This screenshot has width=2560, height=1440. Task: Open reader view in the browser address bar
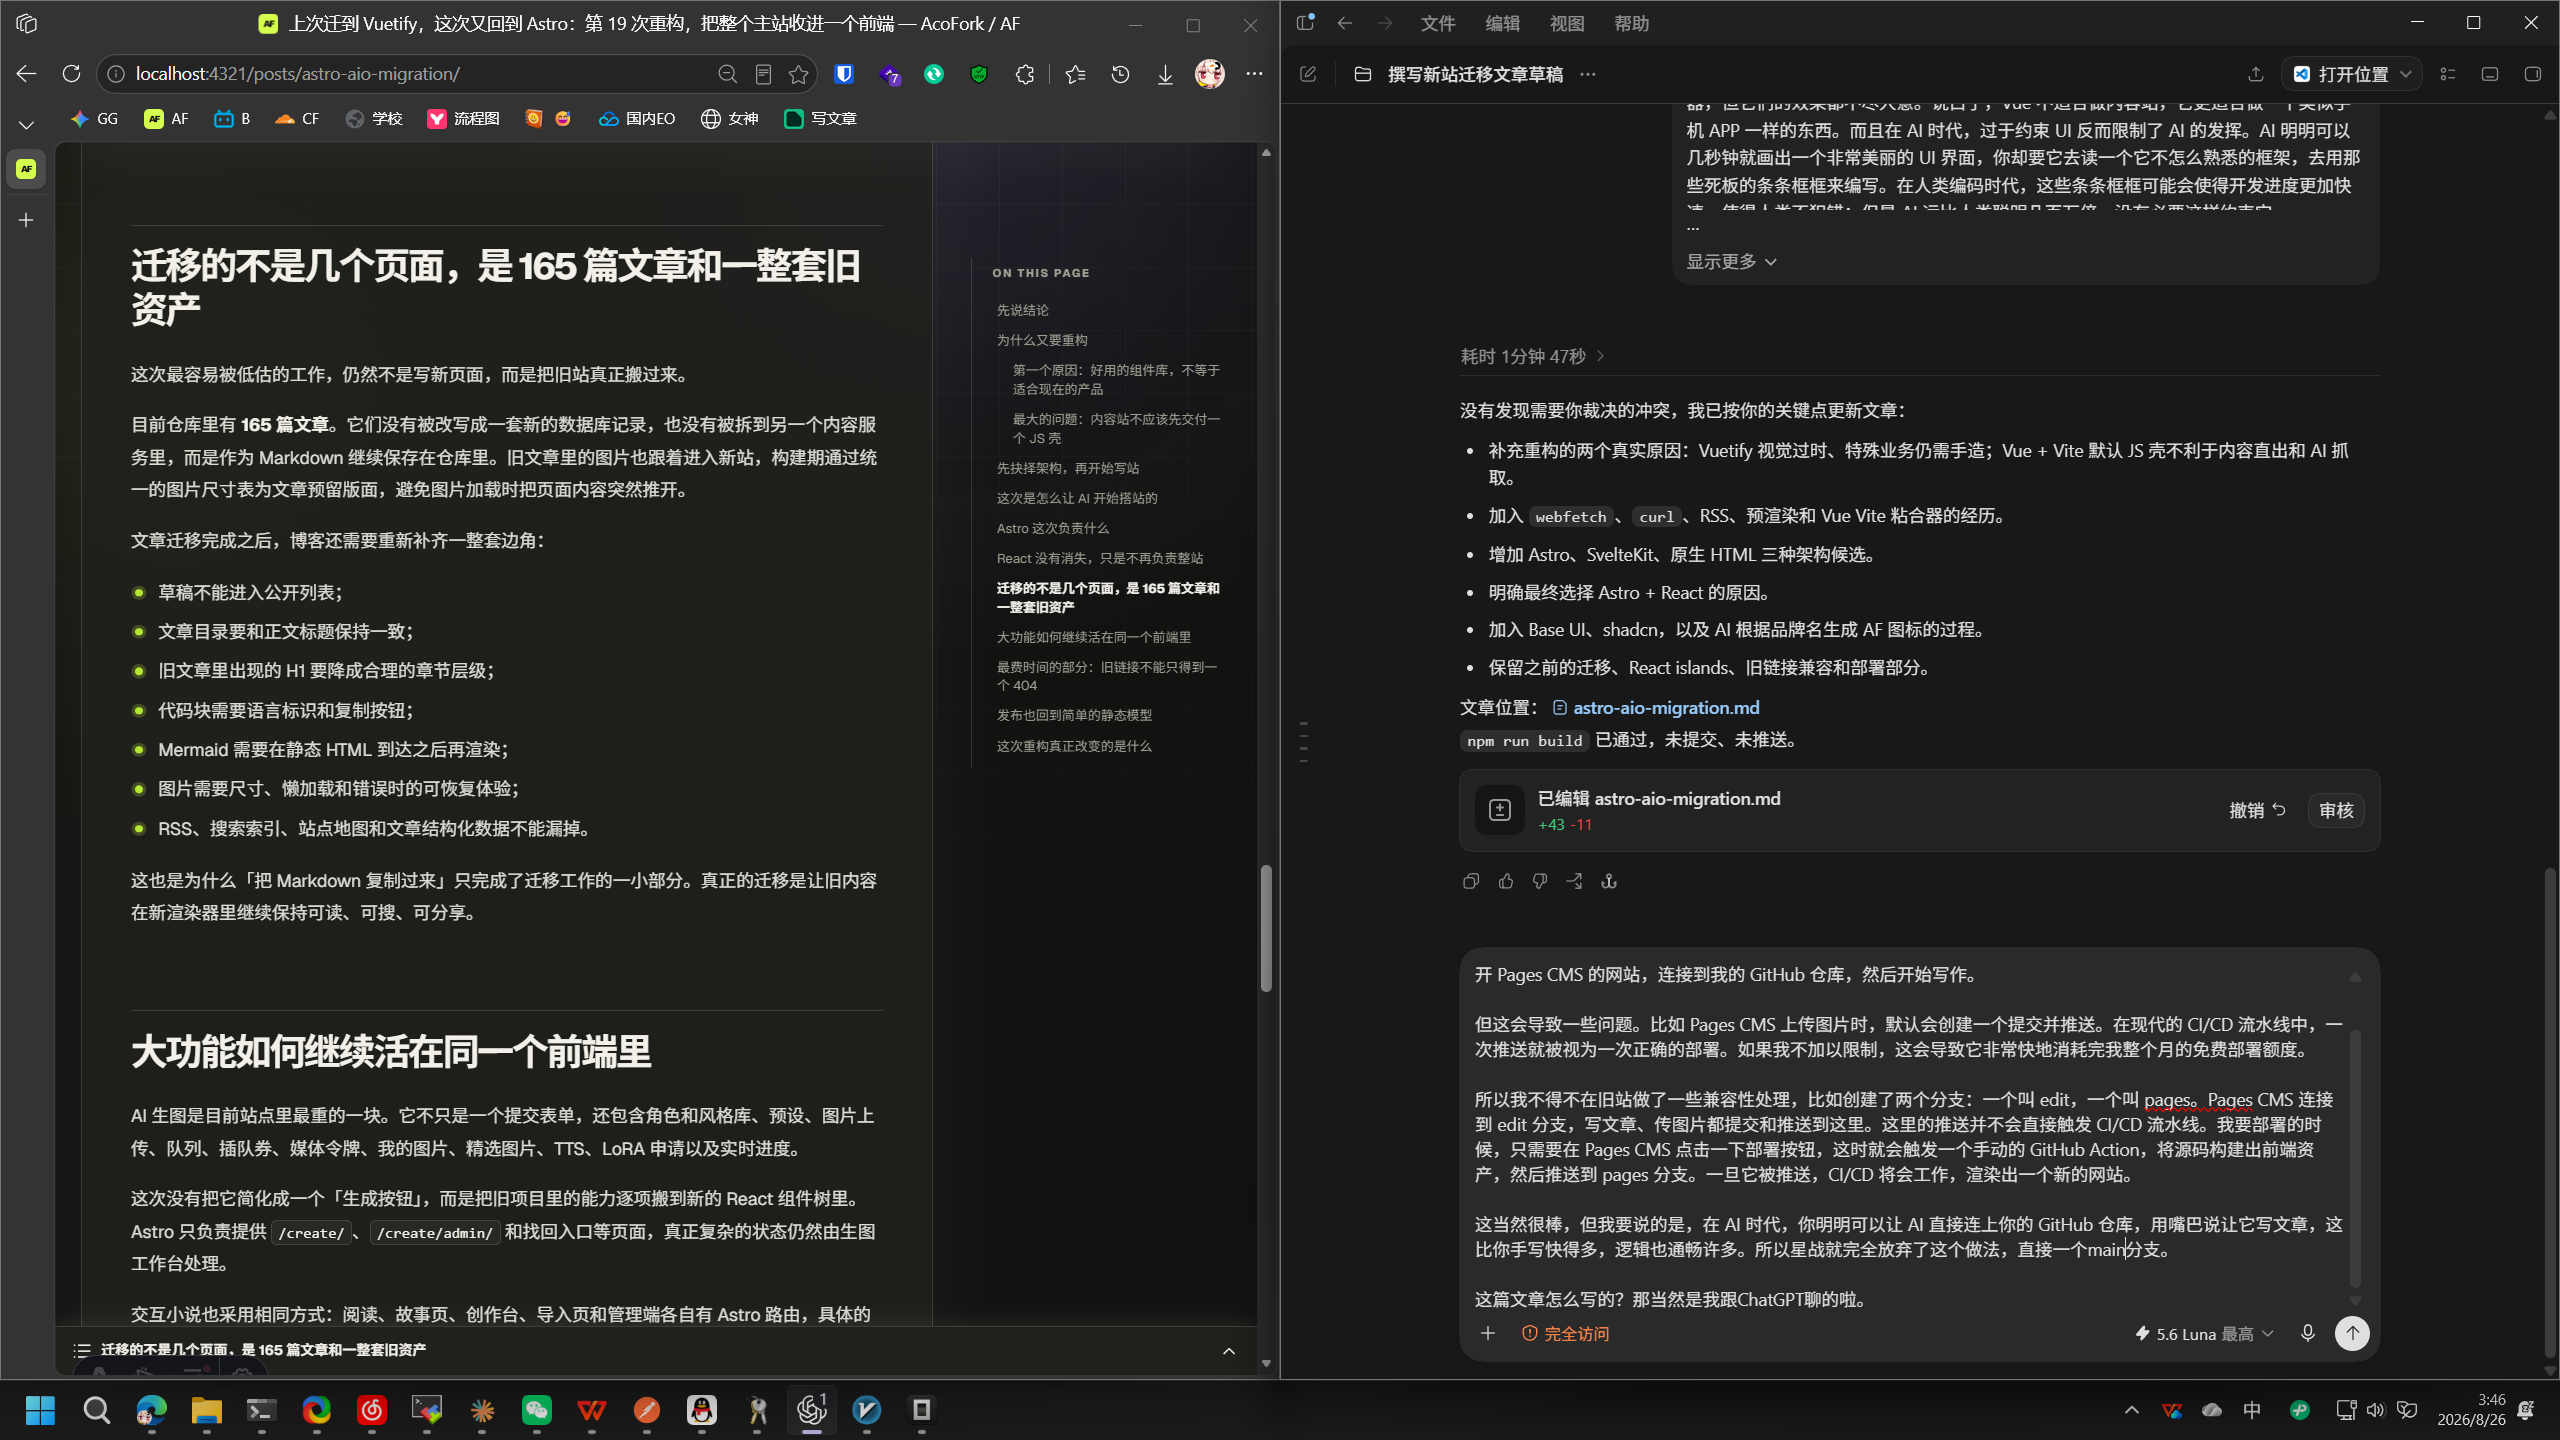[x=763, y=74]
